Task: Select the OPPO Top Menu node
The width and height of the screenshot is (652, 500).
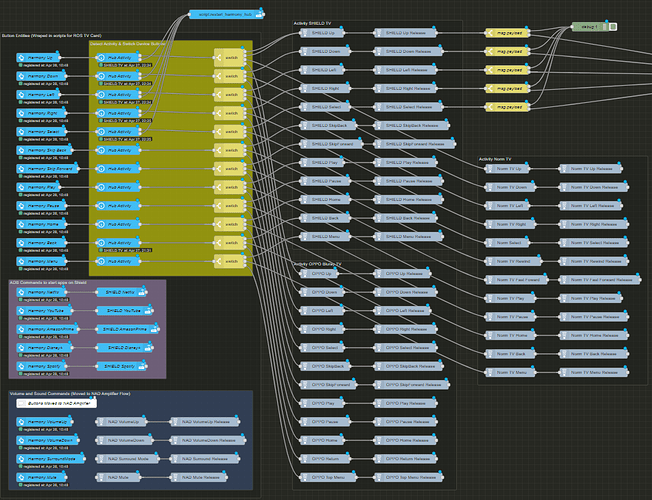Action: click(x=328, y=478)
